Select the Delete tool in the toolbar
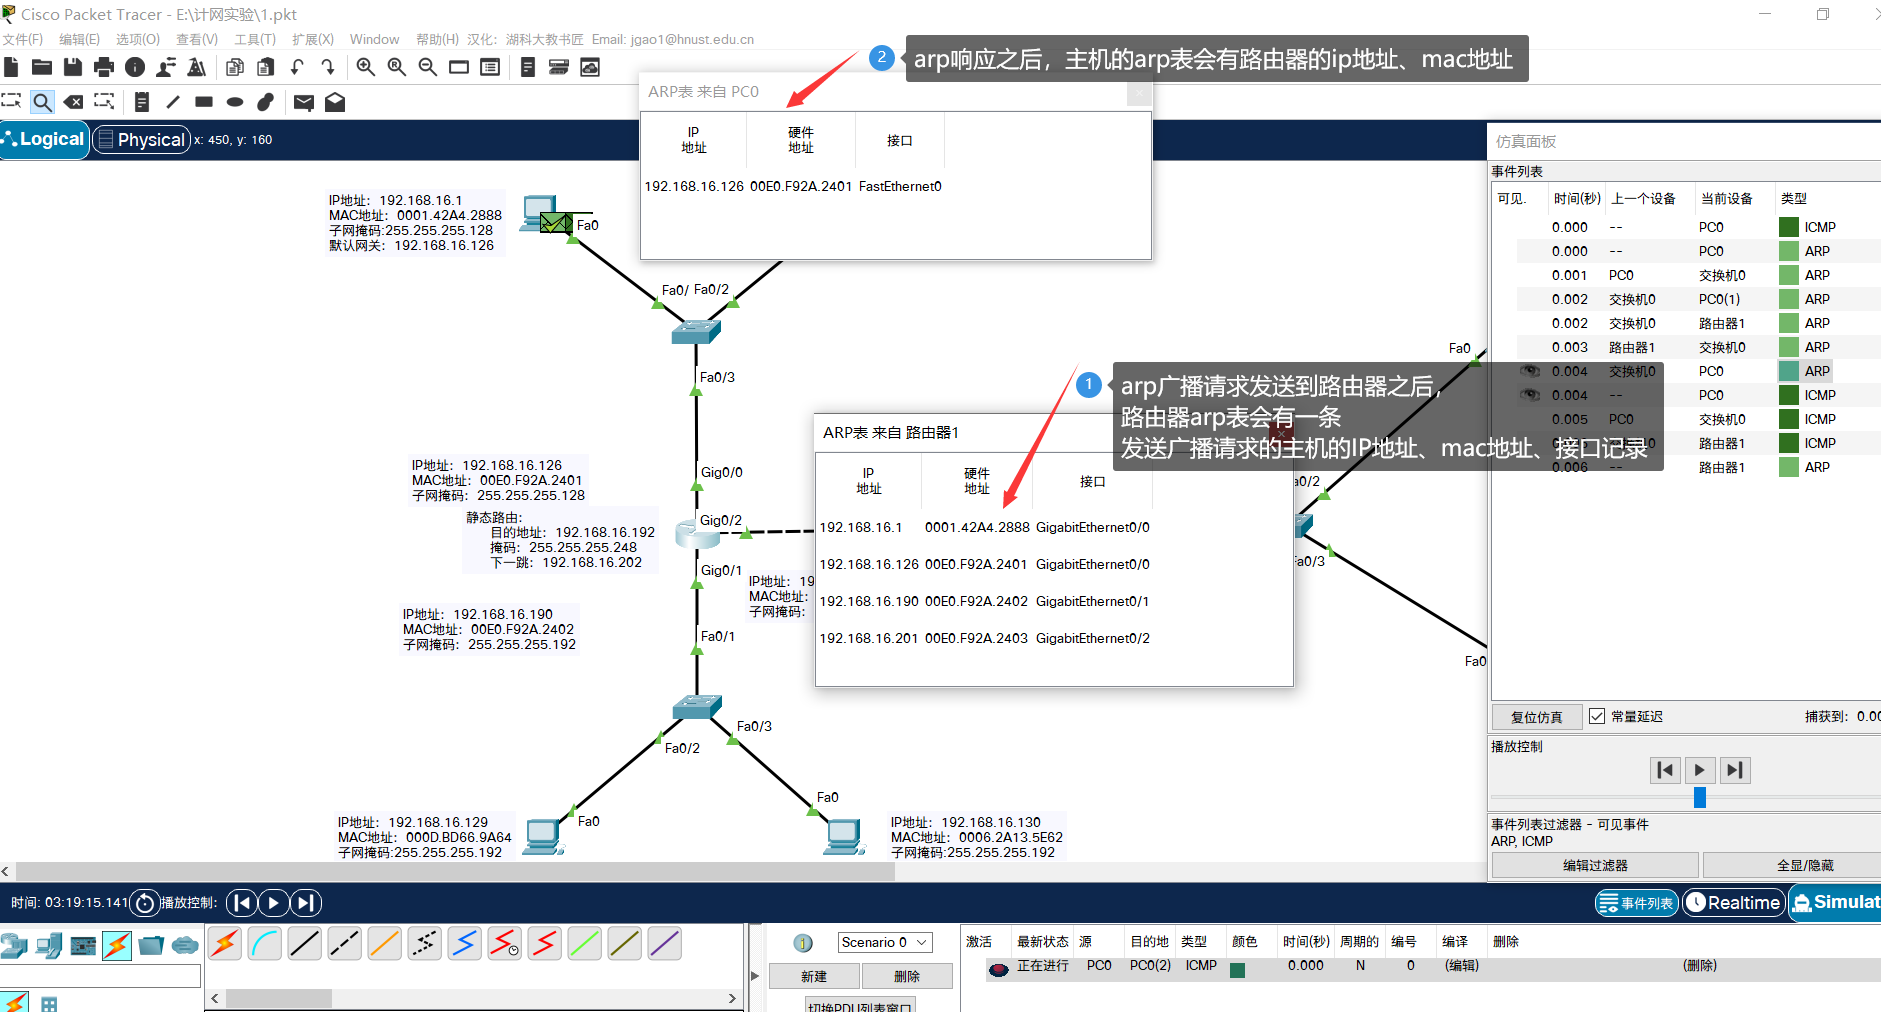The height and width of the screenshot is (1012, 1881). click(73, 101)
